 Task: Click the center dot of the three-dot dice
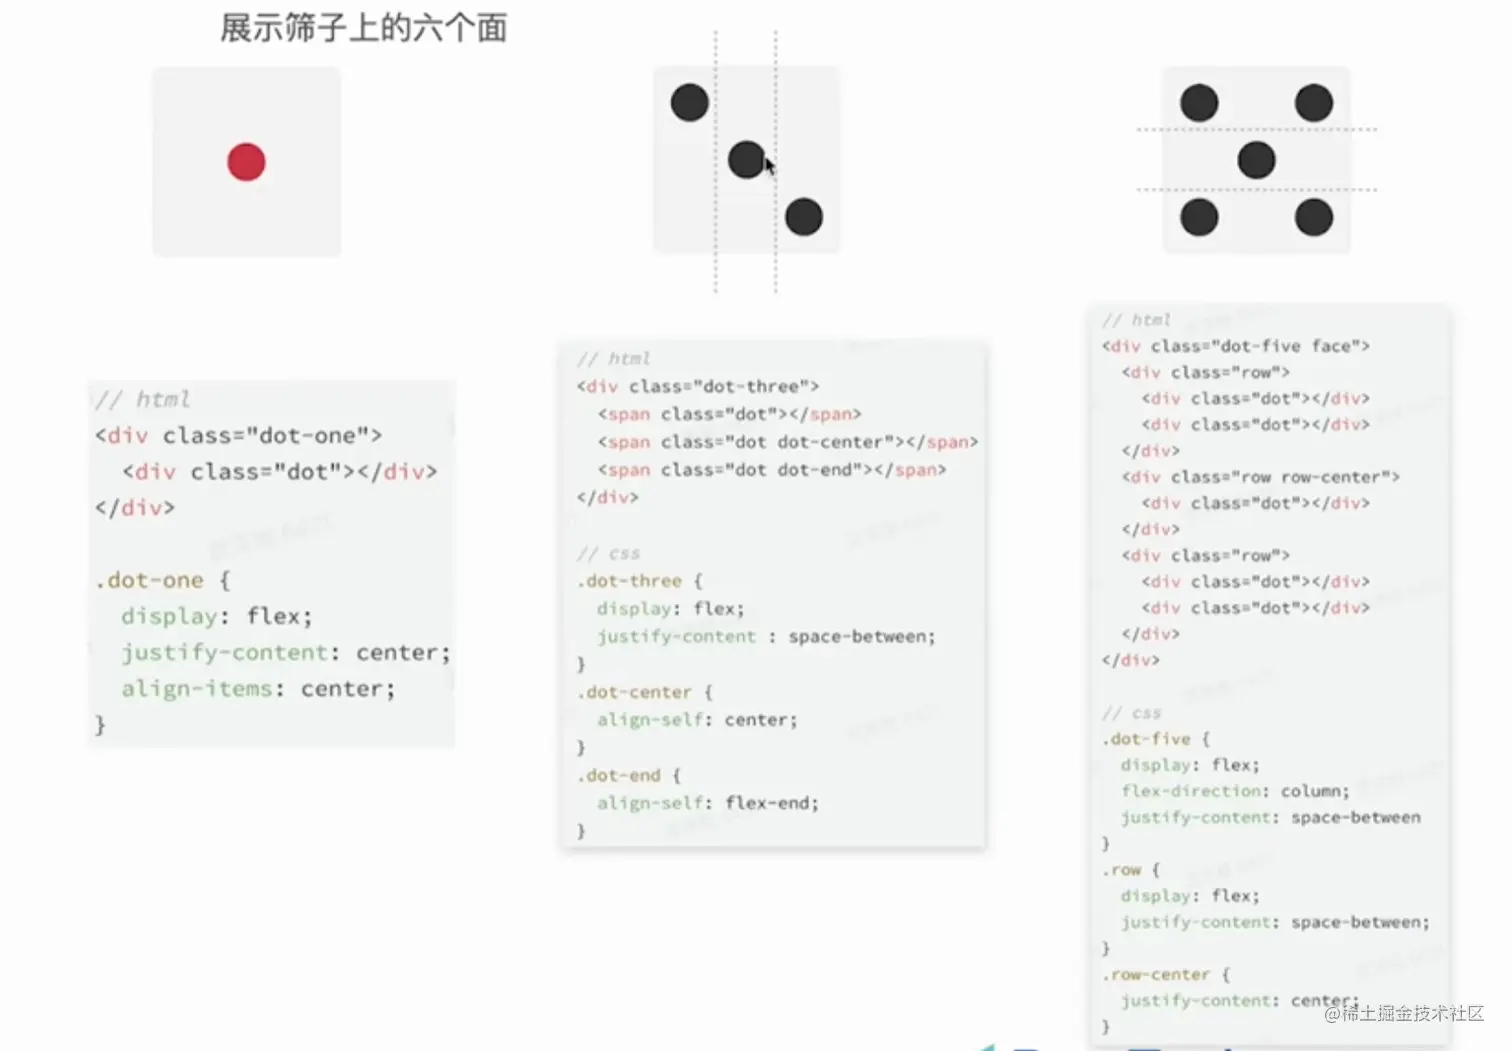pyautogui.click(x=747, y=160)
